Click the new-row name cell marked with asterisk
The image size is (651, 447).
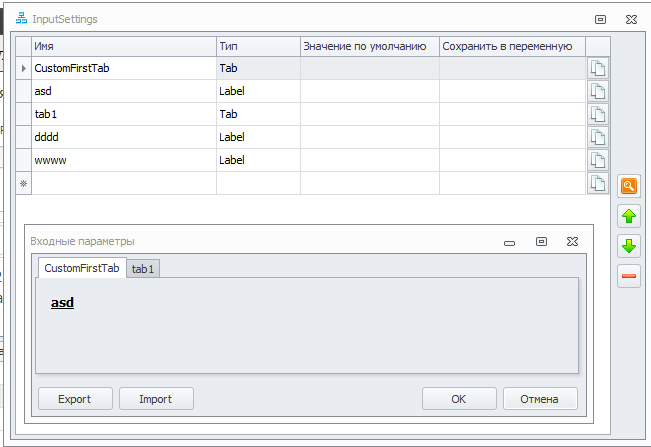click(x=124, y=183)
